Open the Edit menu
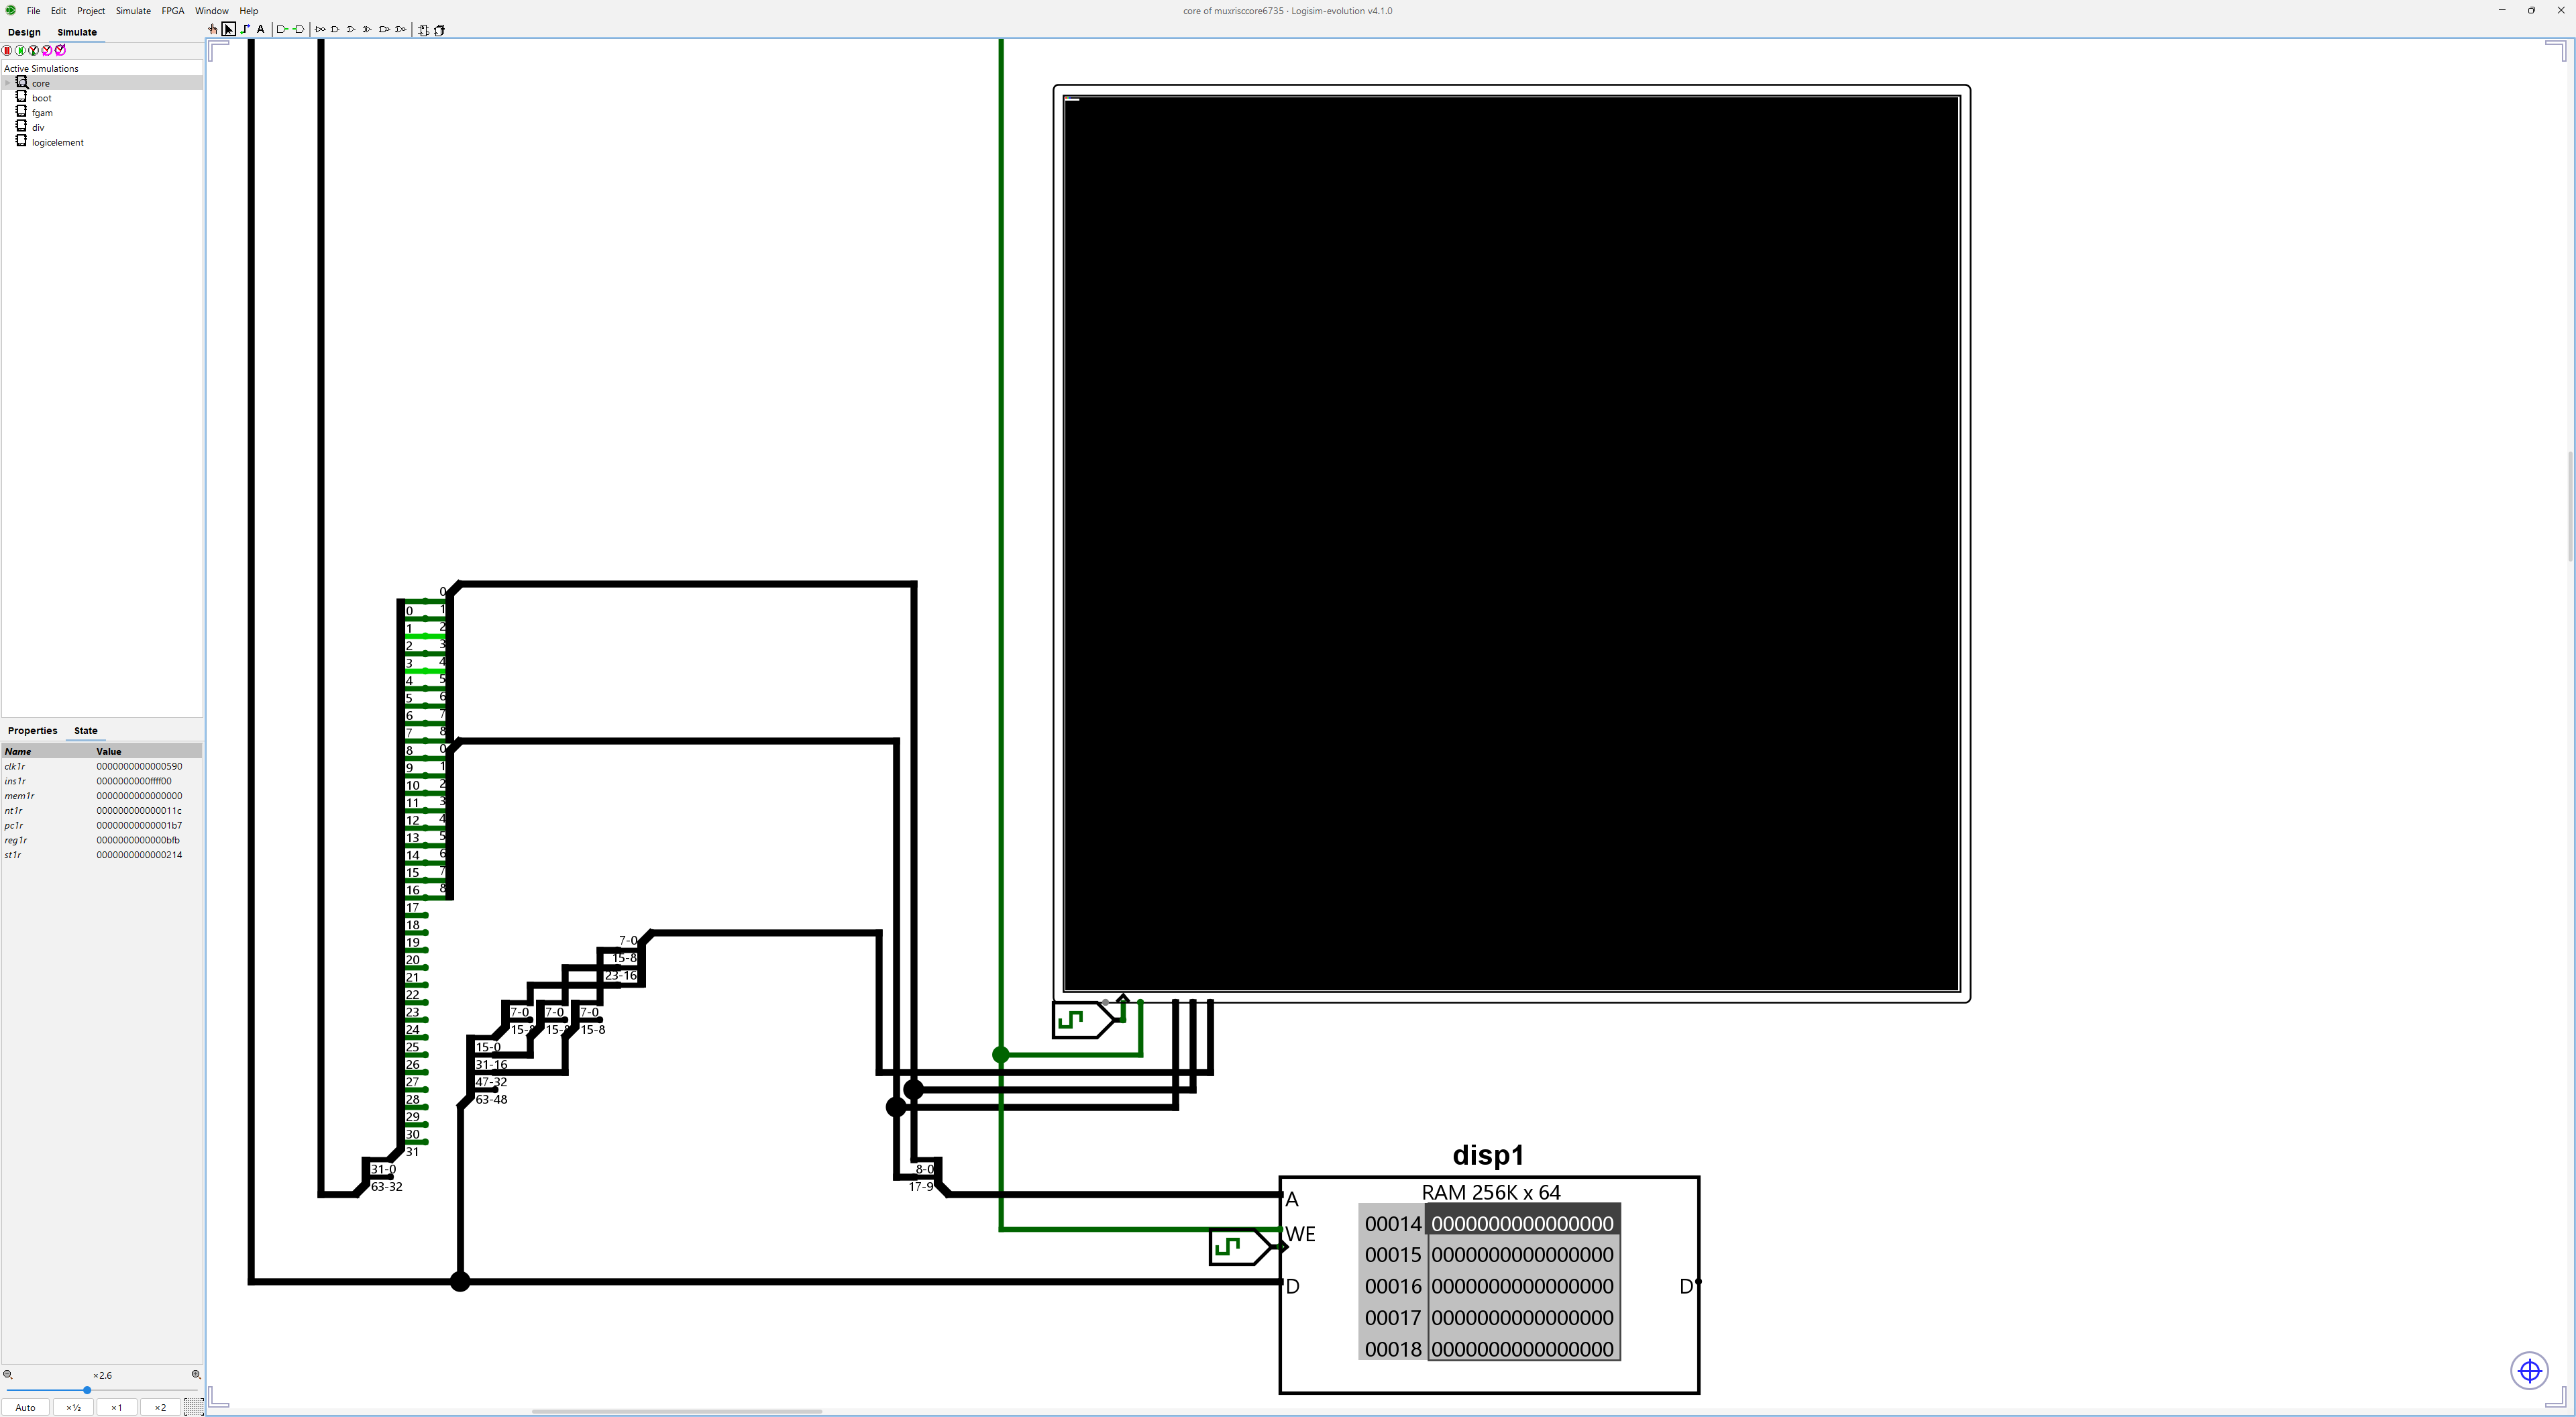The height and width of the screenshot is (1417, 2576). [59, 11]
